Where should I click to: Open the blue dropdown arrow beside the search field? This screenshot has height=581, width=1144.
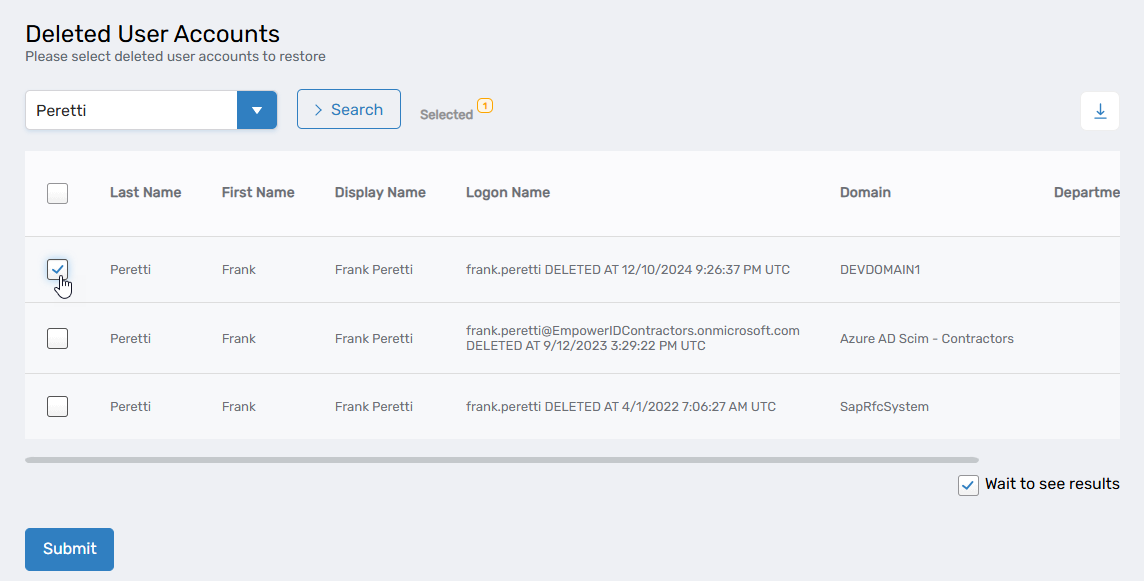click(x=257, y=109)
